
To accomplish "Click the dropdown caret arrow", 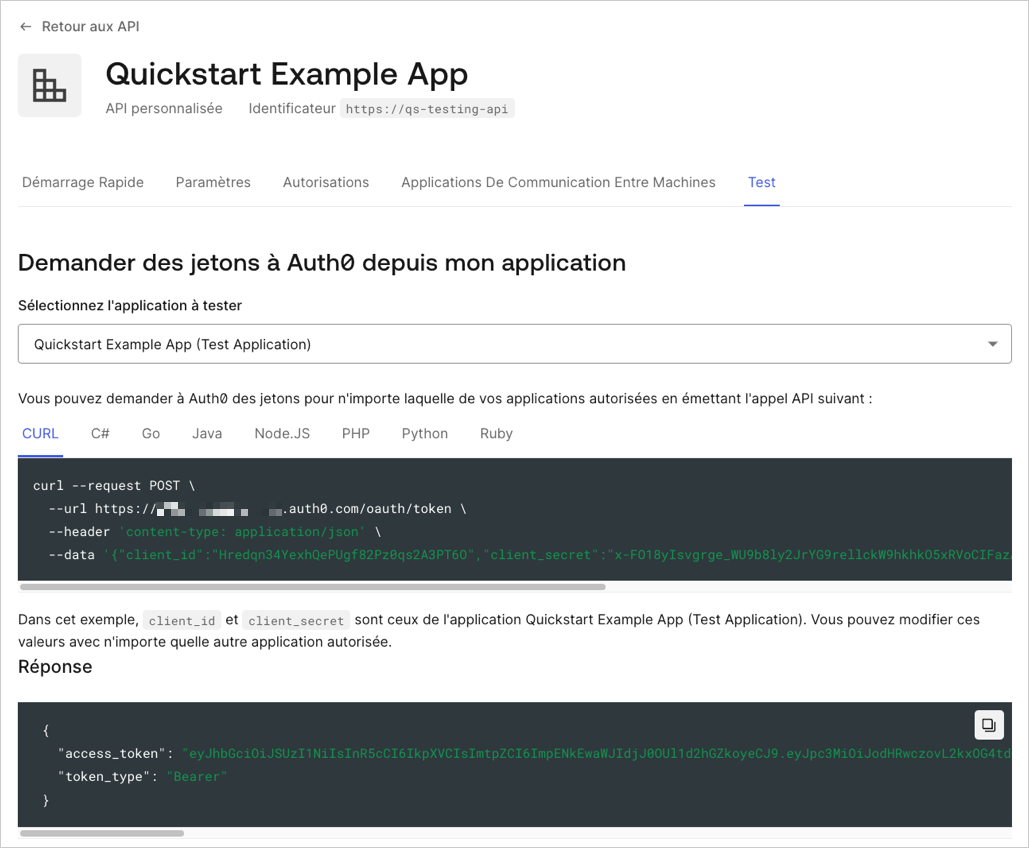I will 993,344.
